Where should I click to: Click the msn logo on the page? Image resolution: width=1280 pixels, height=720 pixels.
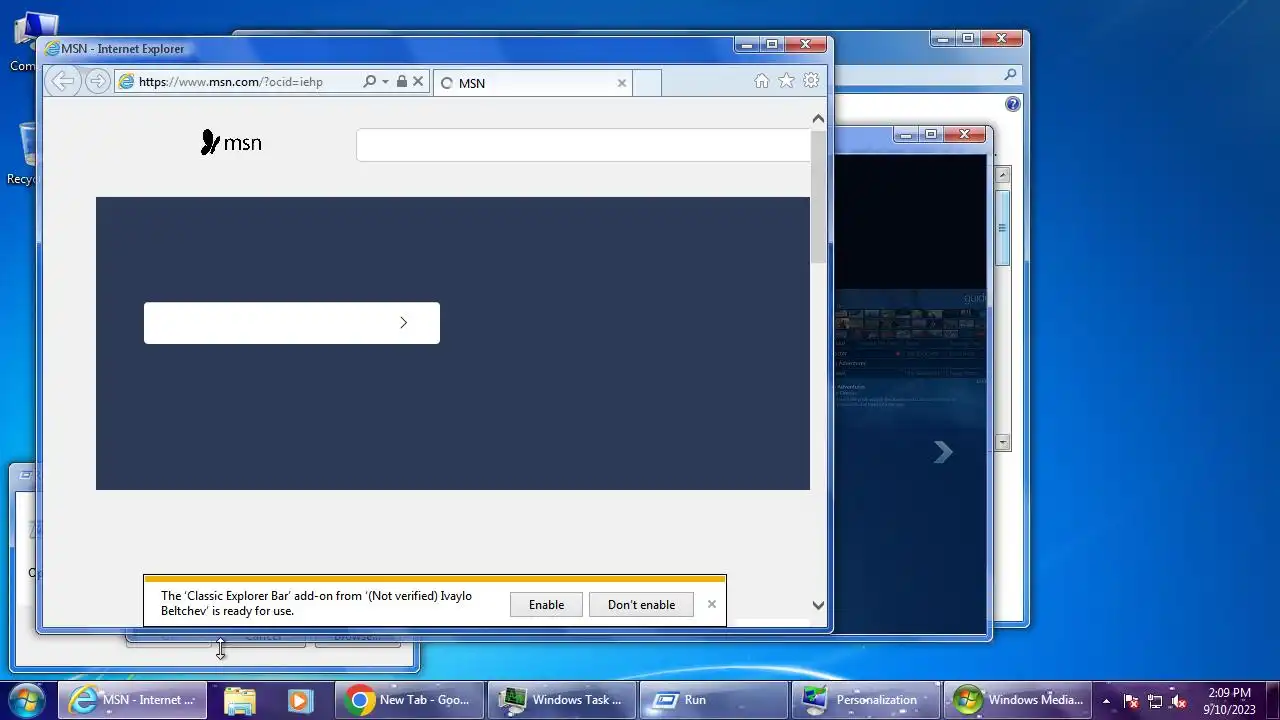click(231, 143)
